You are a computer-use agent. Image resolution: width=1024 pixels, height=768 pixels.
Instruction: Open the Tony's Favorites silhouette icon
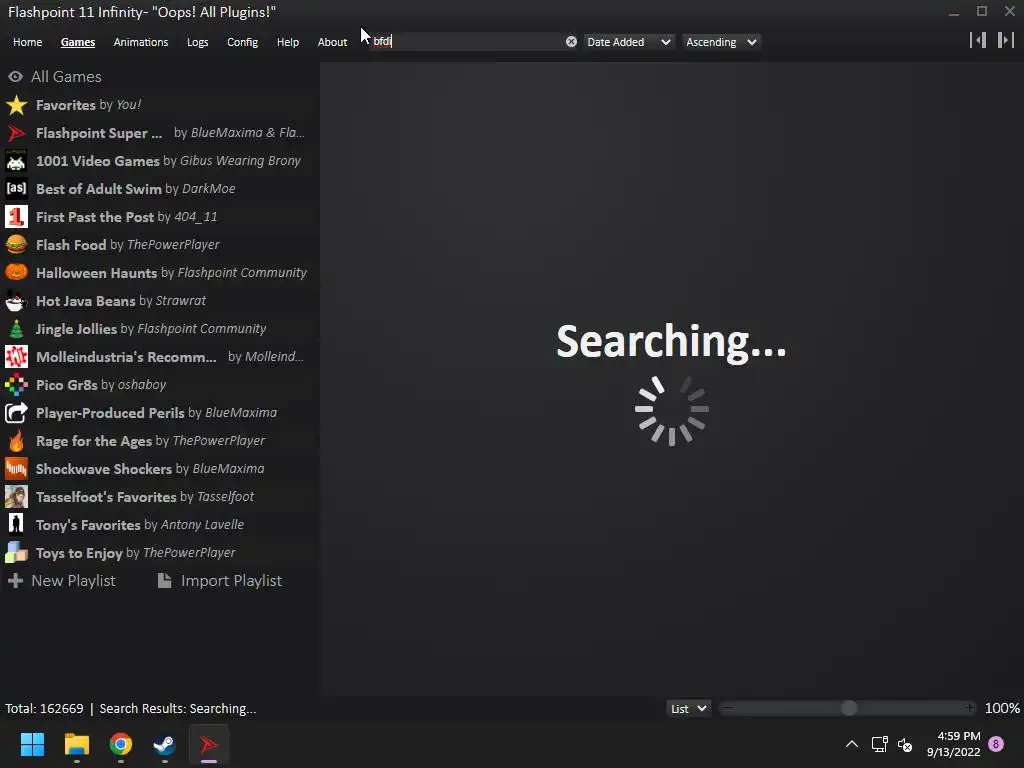[x=16, y=525]
